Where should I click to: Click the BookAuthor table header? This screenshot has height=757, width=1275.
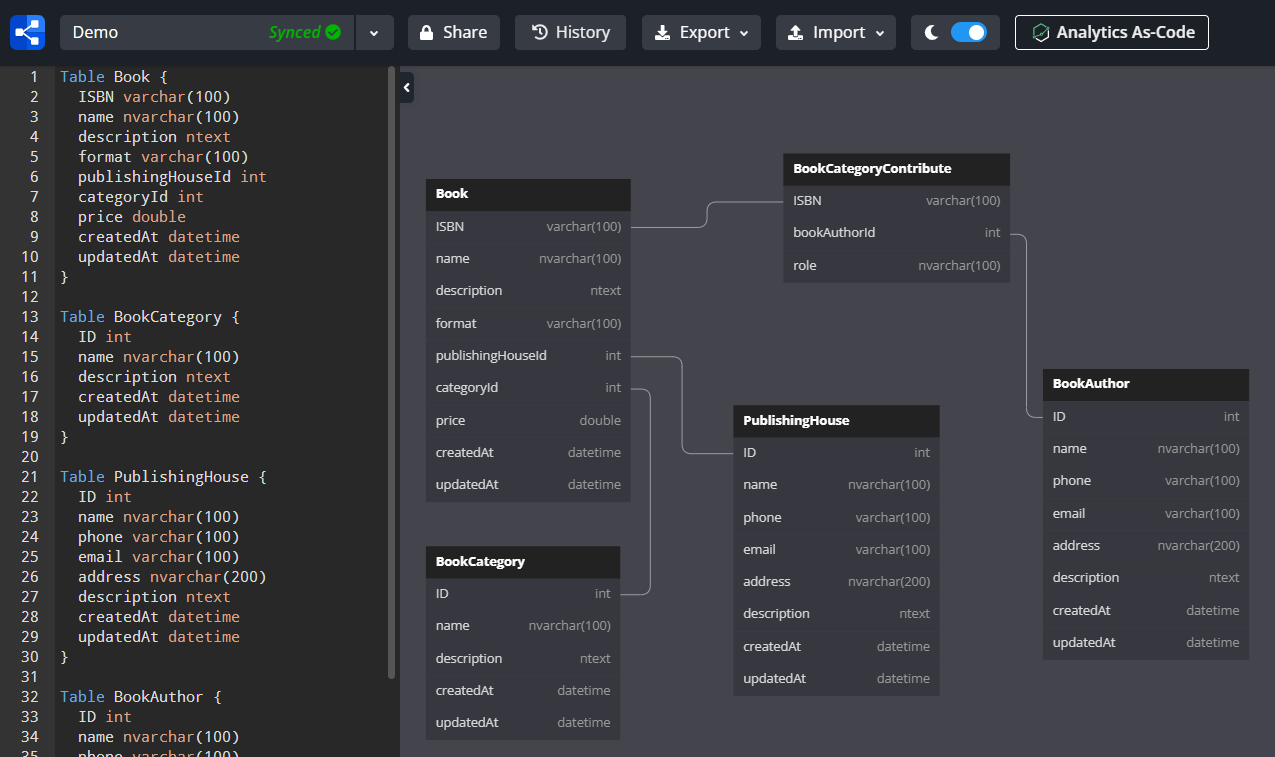(1145, 384)
